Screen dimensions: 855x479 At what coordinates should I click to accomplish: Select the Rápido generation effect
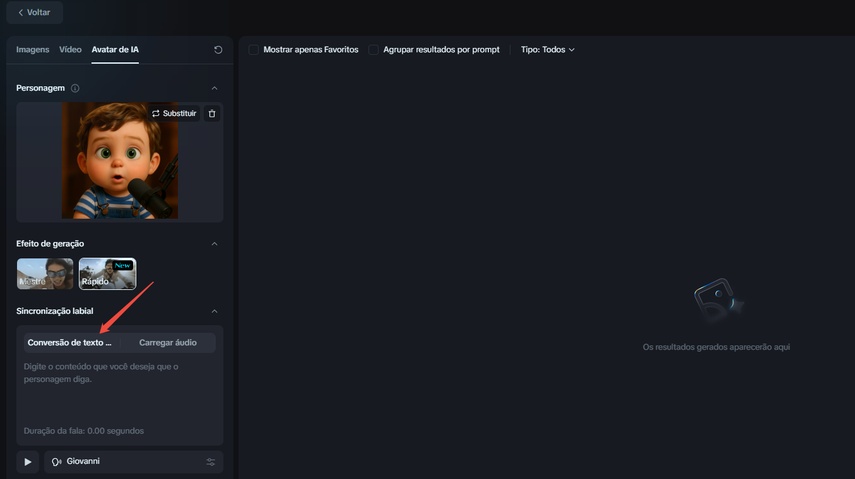coord(107,273)
